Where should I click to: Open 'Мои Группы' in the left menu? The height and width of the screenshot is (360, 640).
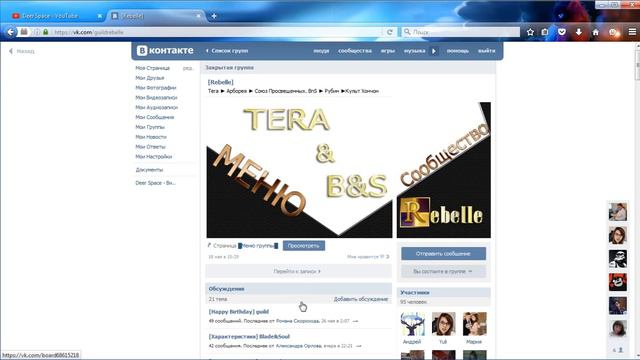[150, 127]
